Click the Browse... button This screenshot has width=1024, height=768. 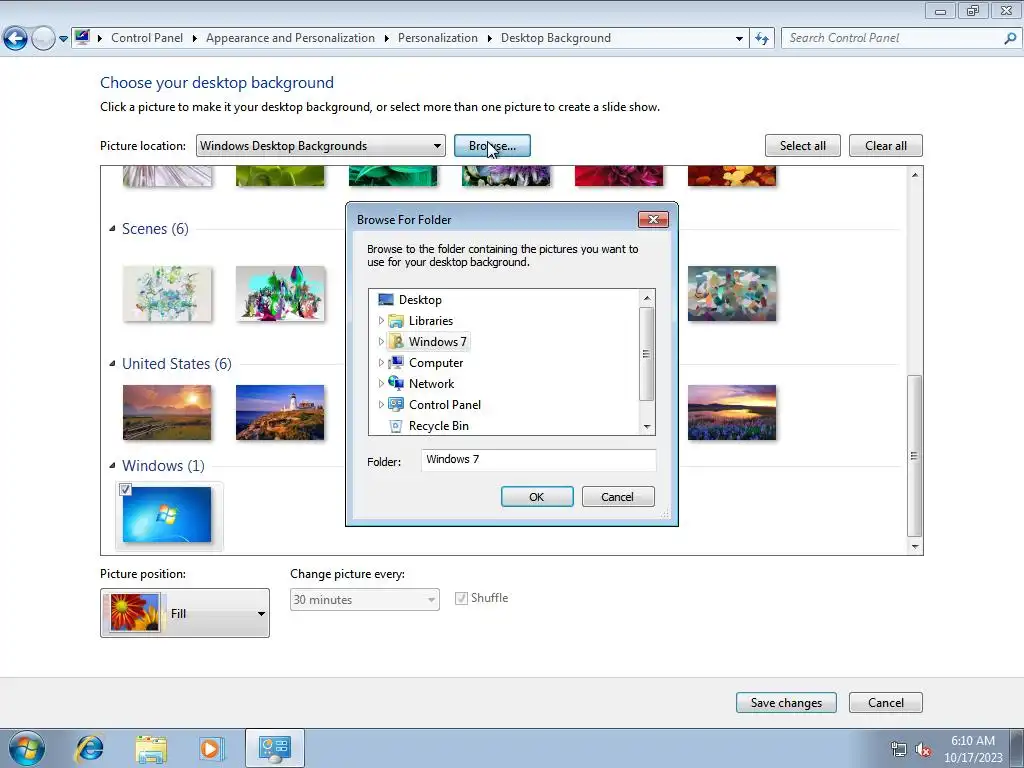coord(492,146)
